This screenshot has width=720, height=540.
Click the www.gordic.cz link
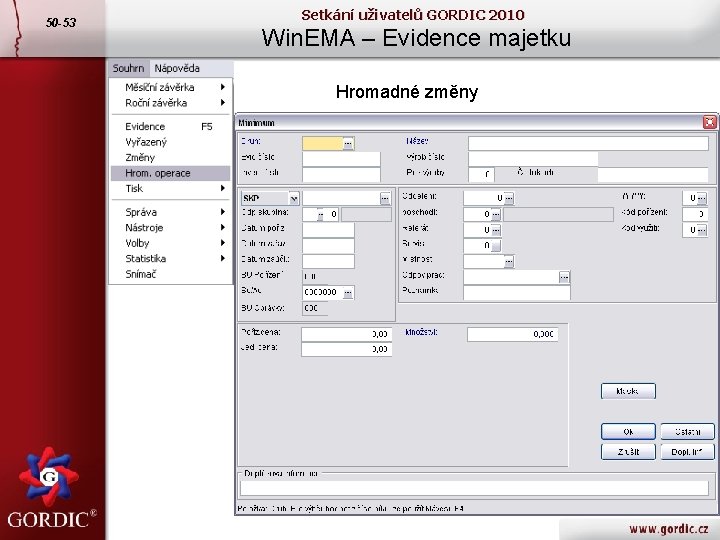tap(668, 529)
